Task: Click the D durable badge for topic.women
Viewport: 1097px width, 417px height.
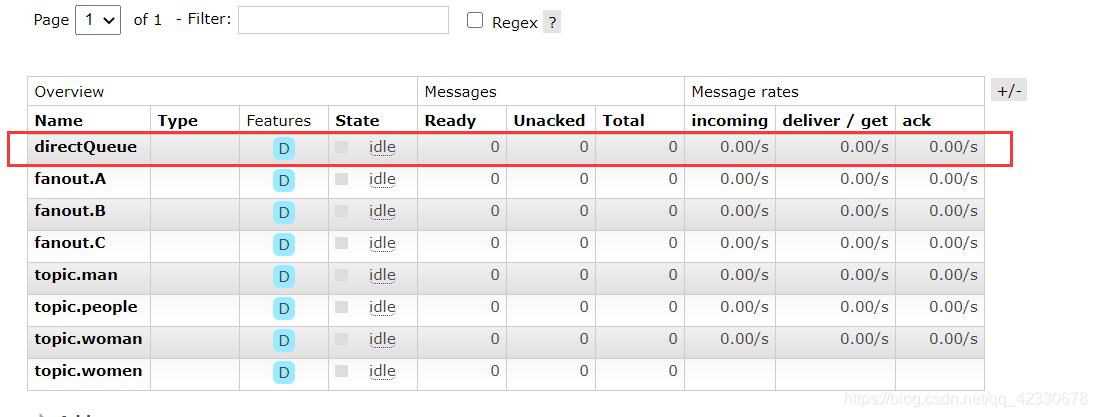Action: 283,372
